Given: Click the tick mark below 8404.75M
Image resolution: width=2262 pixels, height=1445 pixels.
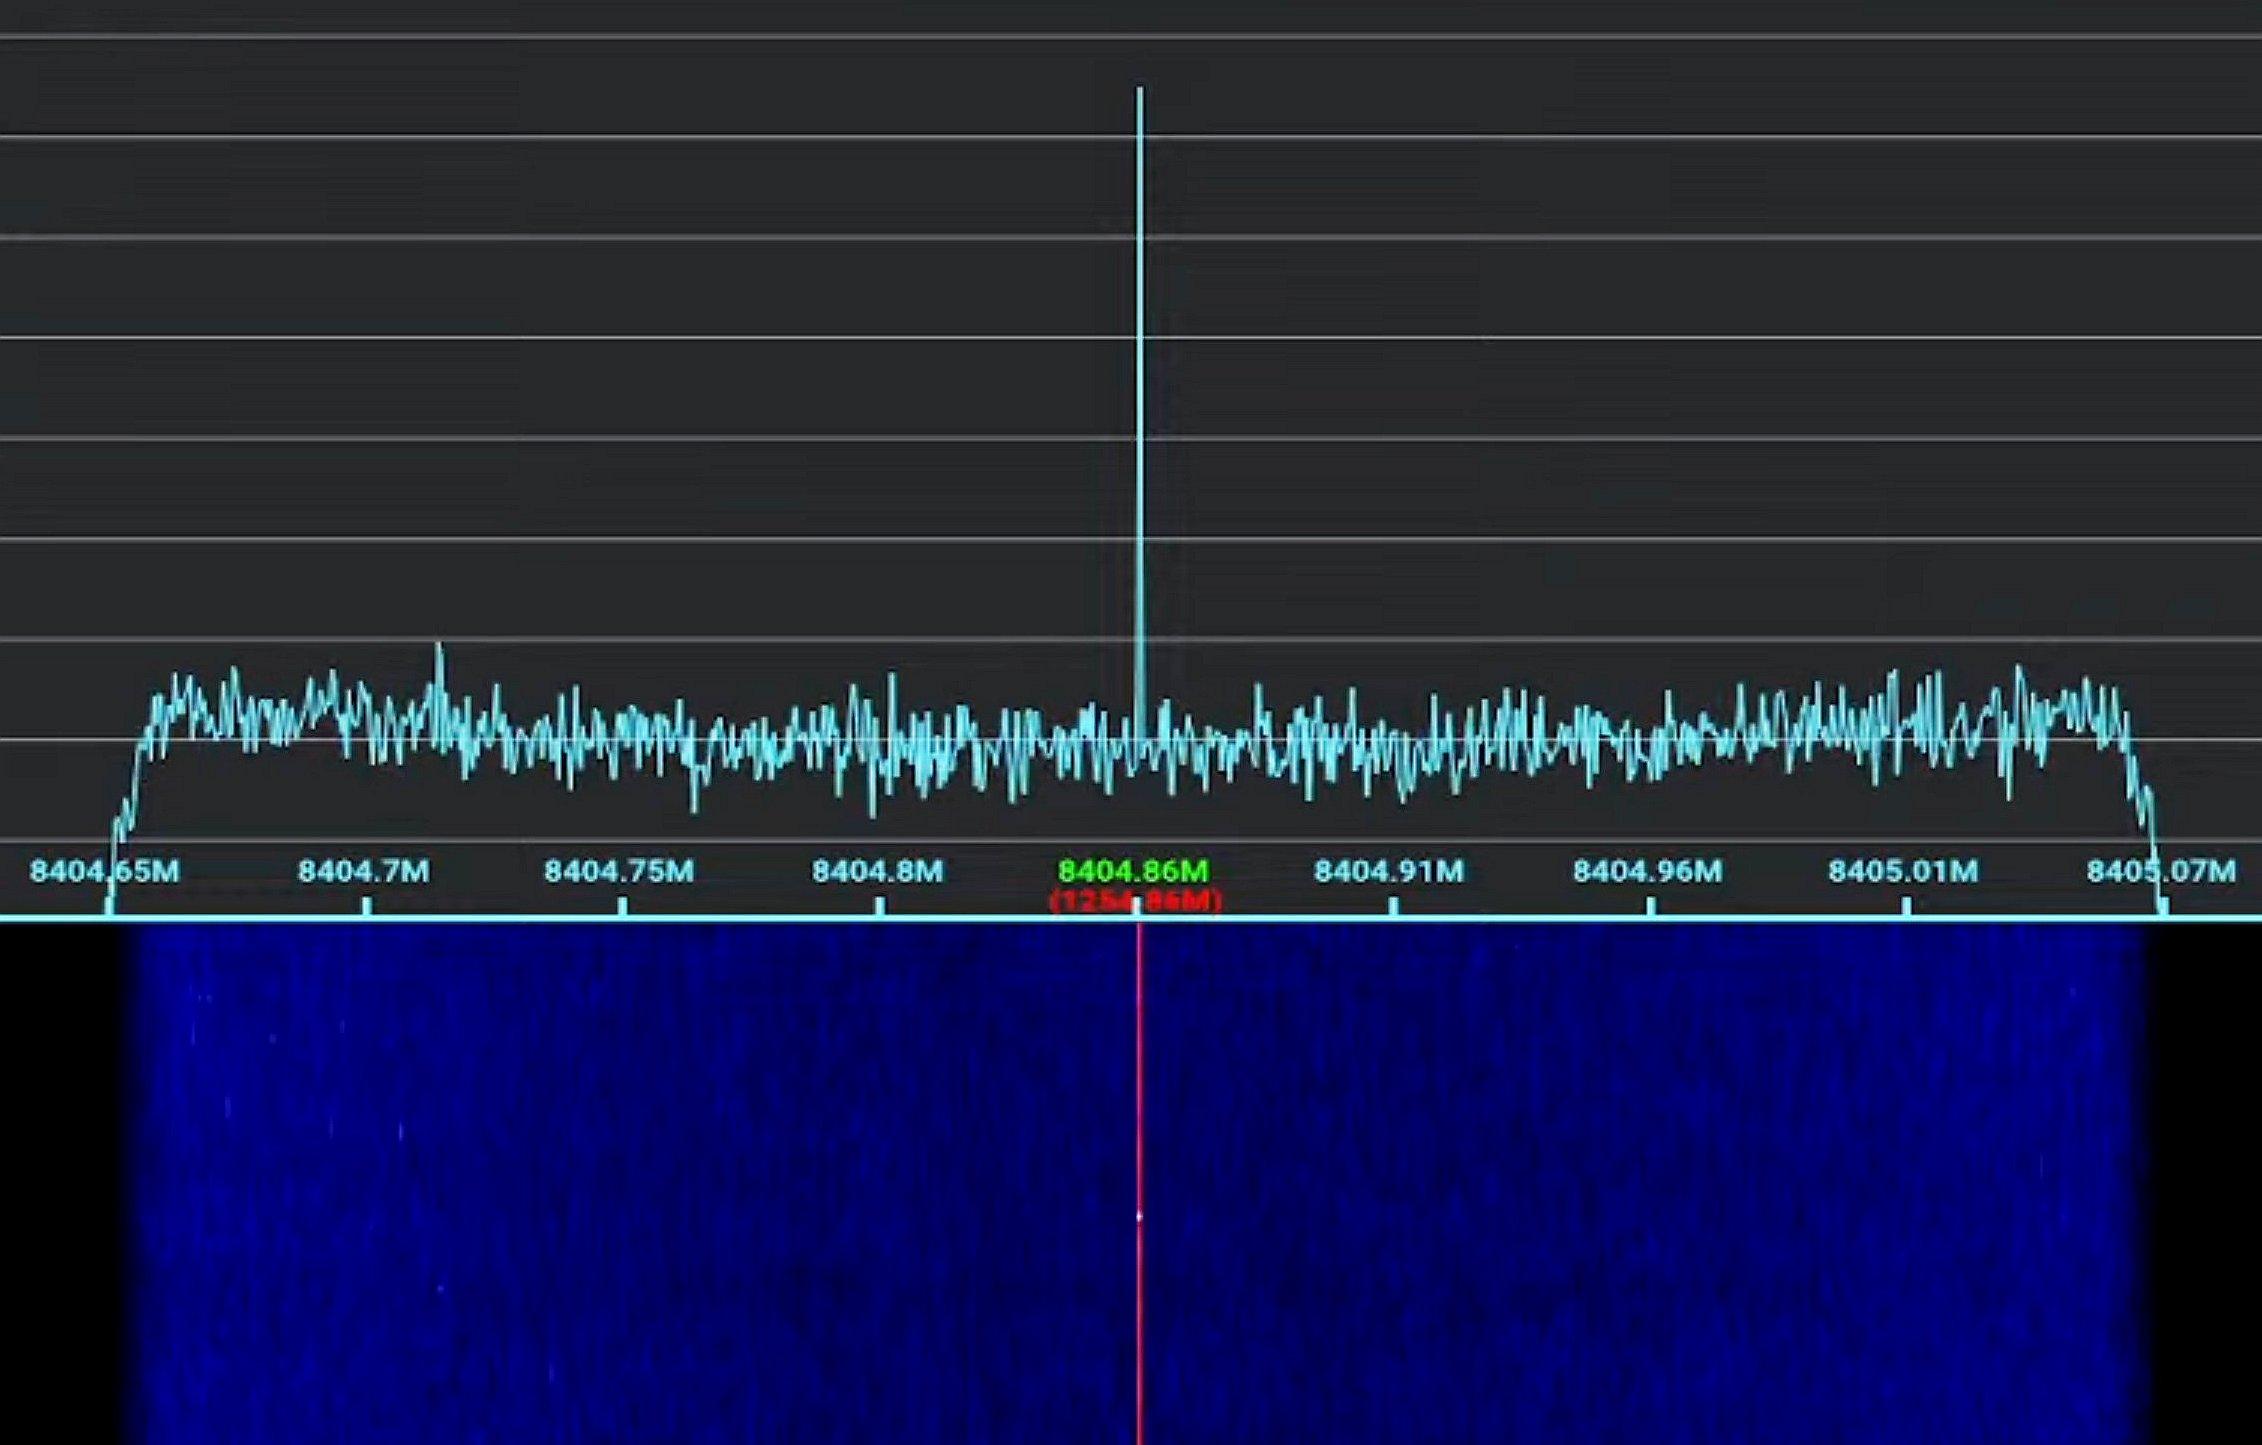Looking at the screenshot, I should pos(623,906).
